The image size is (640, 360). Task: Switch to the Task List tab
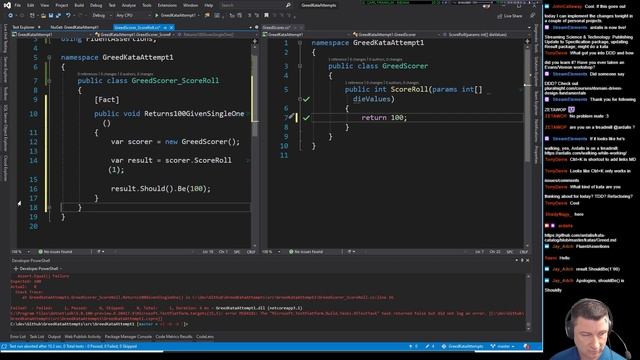point(37,337)
